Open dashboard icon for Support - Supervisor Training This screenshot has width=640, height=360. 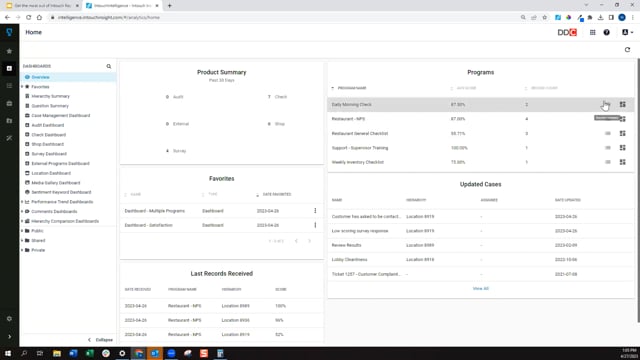pos(622,148)
